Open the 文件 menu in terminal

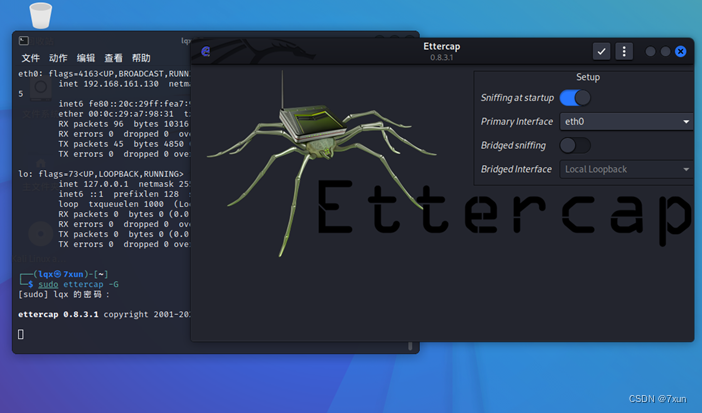(30, 58)
